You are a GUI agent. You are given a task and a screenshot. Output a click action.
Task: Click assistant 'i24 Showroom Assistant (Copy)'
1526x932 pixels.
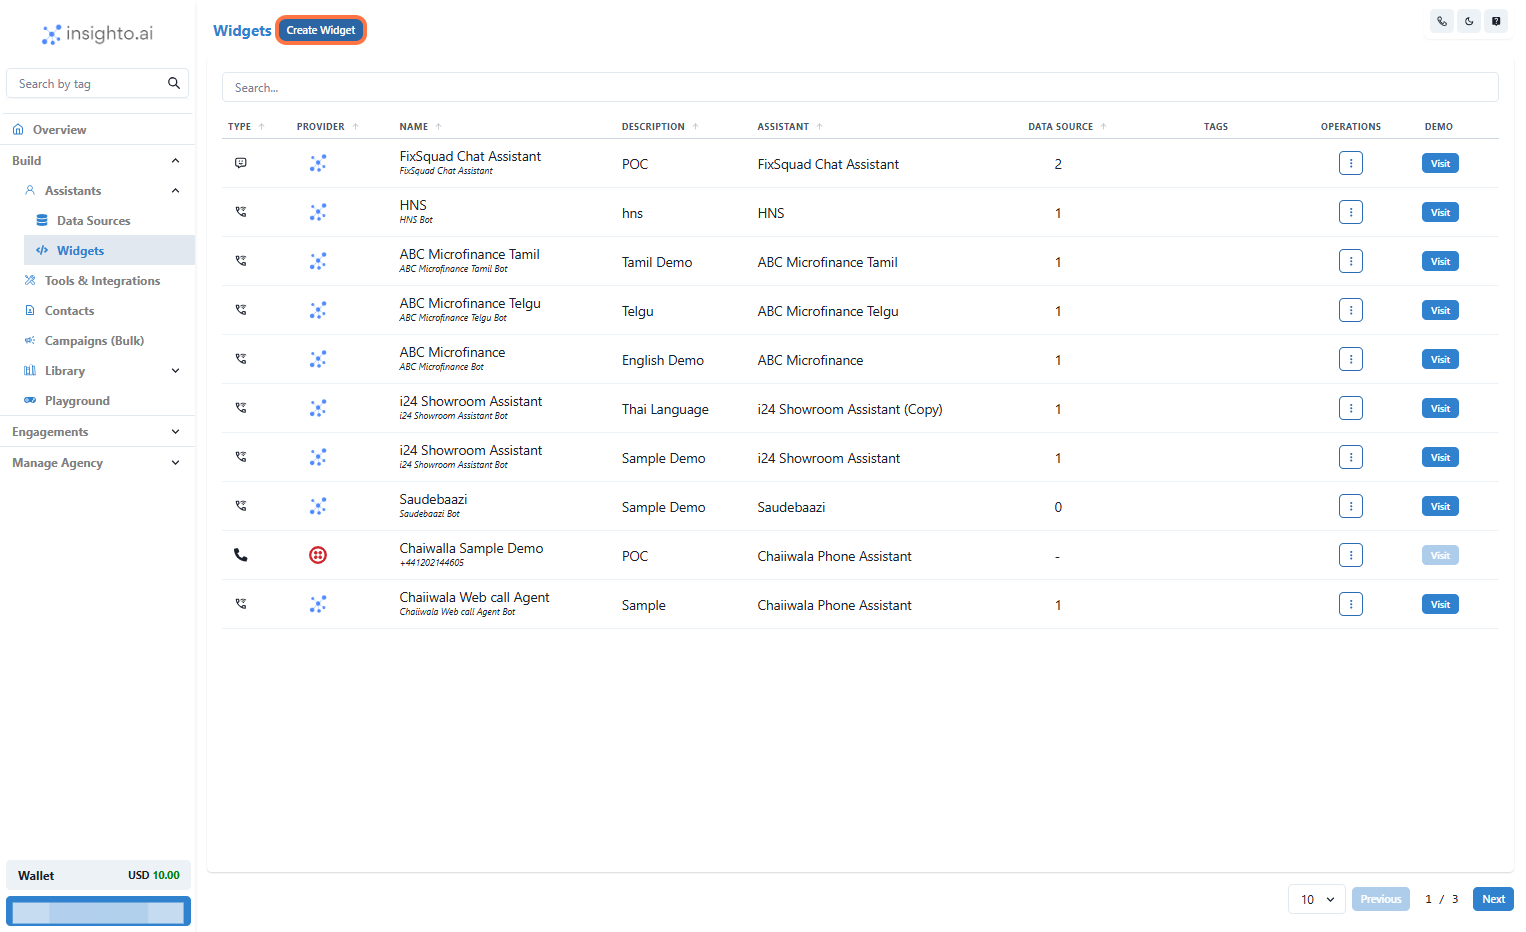pos(850,409)
